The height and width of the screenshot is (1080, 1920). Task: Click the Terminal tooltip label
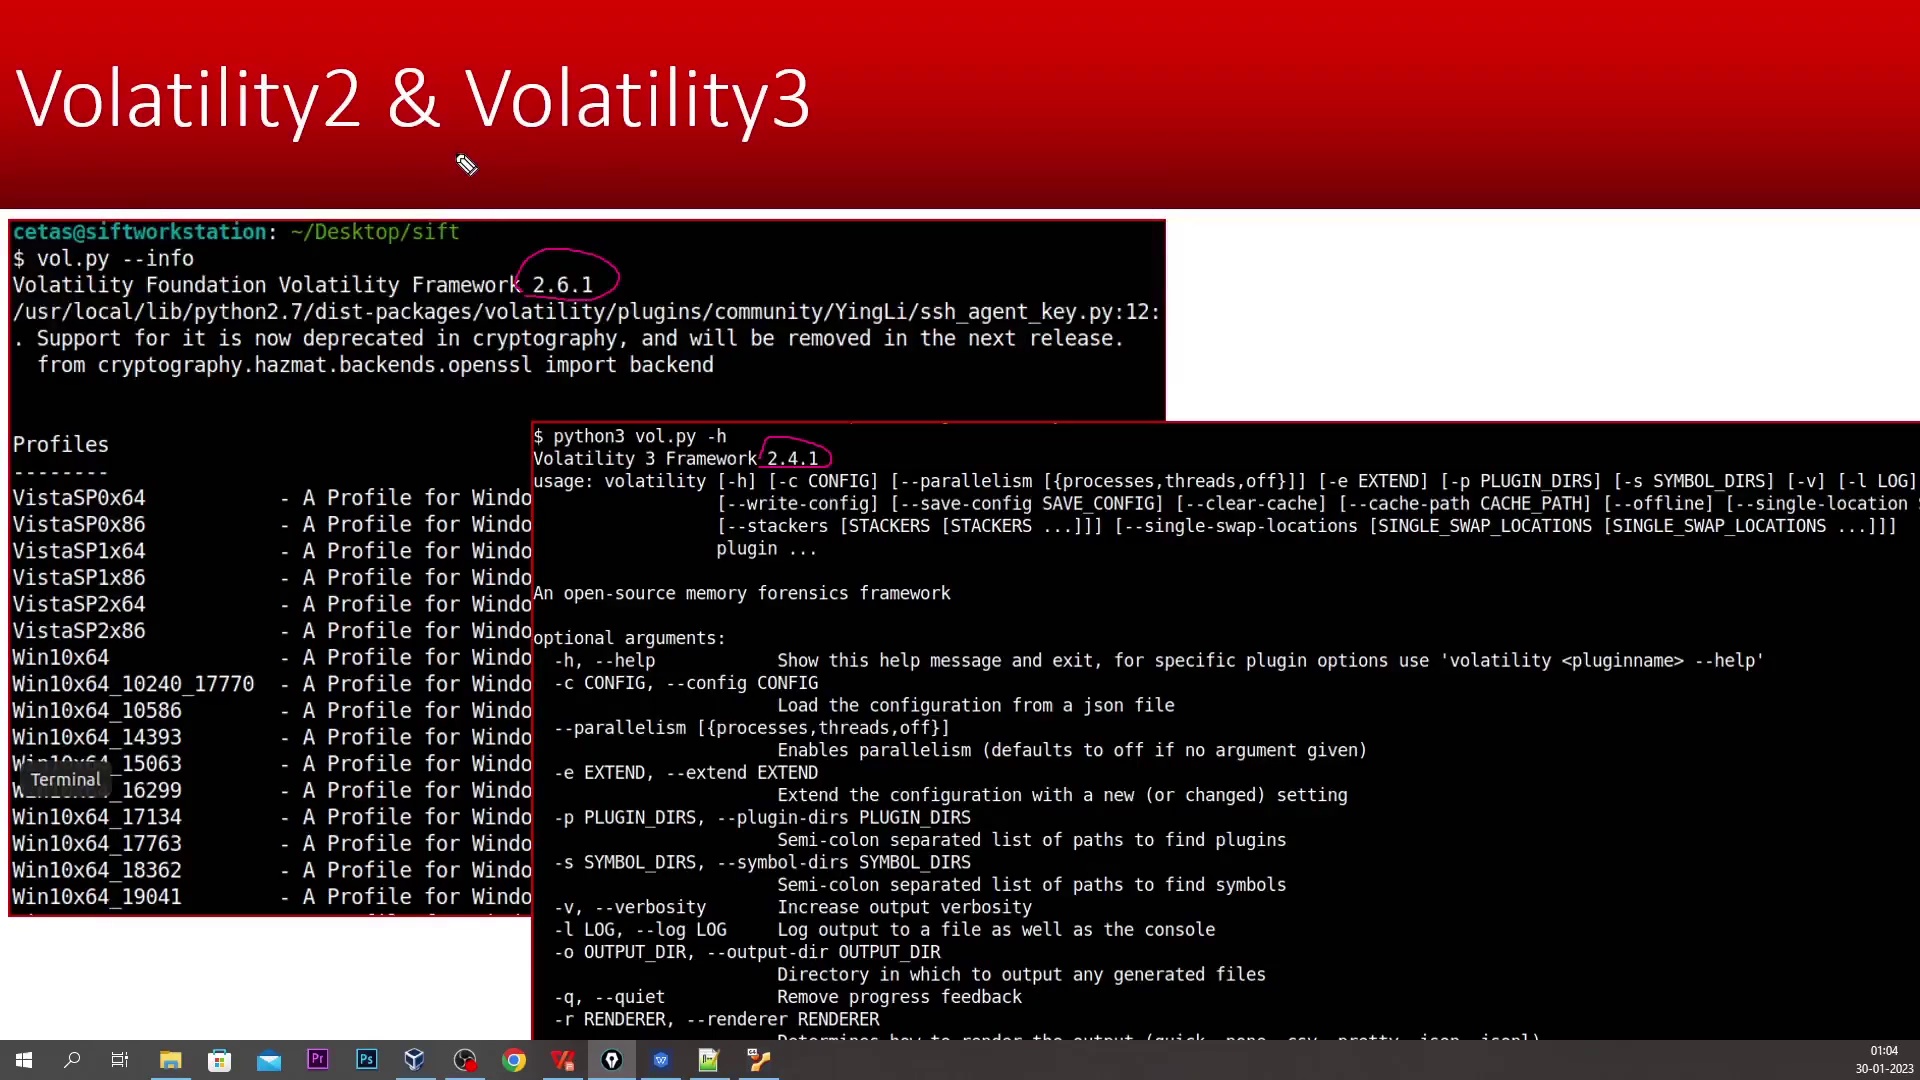point(65,780)
